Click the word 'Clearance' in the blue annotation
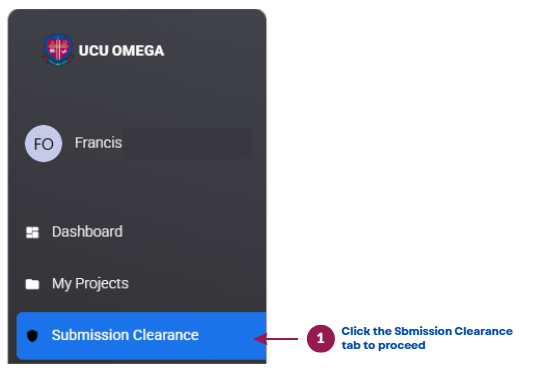 click(483, 331)
